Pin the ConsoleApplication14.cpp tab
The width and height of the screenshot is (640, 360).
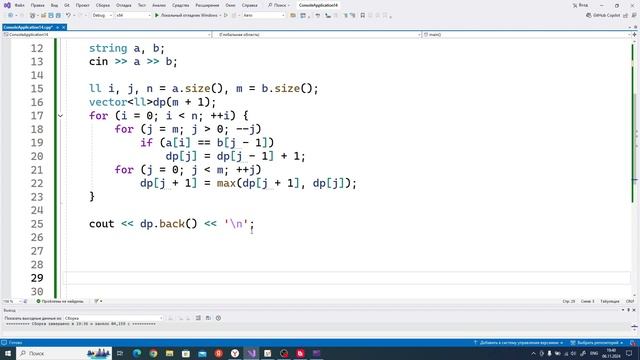[x=58, y=27]
